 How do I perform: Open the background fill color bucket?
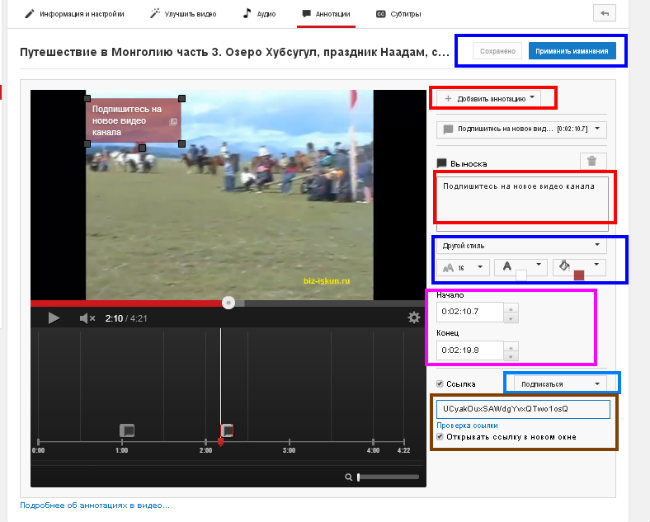[x=579, y=267]
